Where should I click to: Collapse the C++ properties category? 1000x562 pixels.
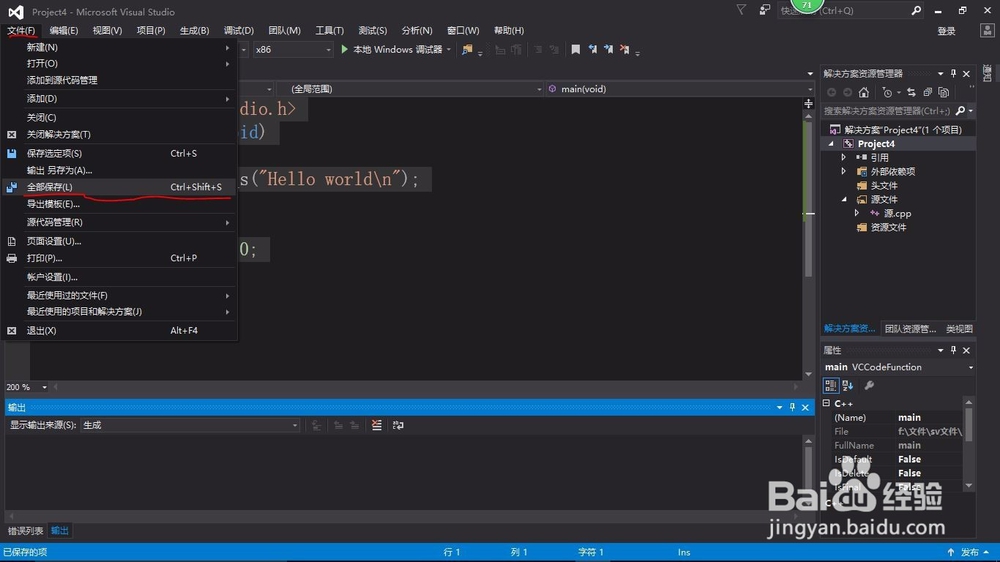827,404
